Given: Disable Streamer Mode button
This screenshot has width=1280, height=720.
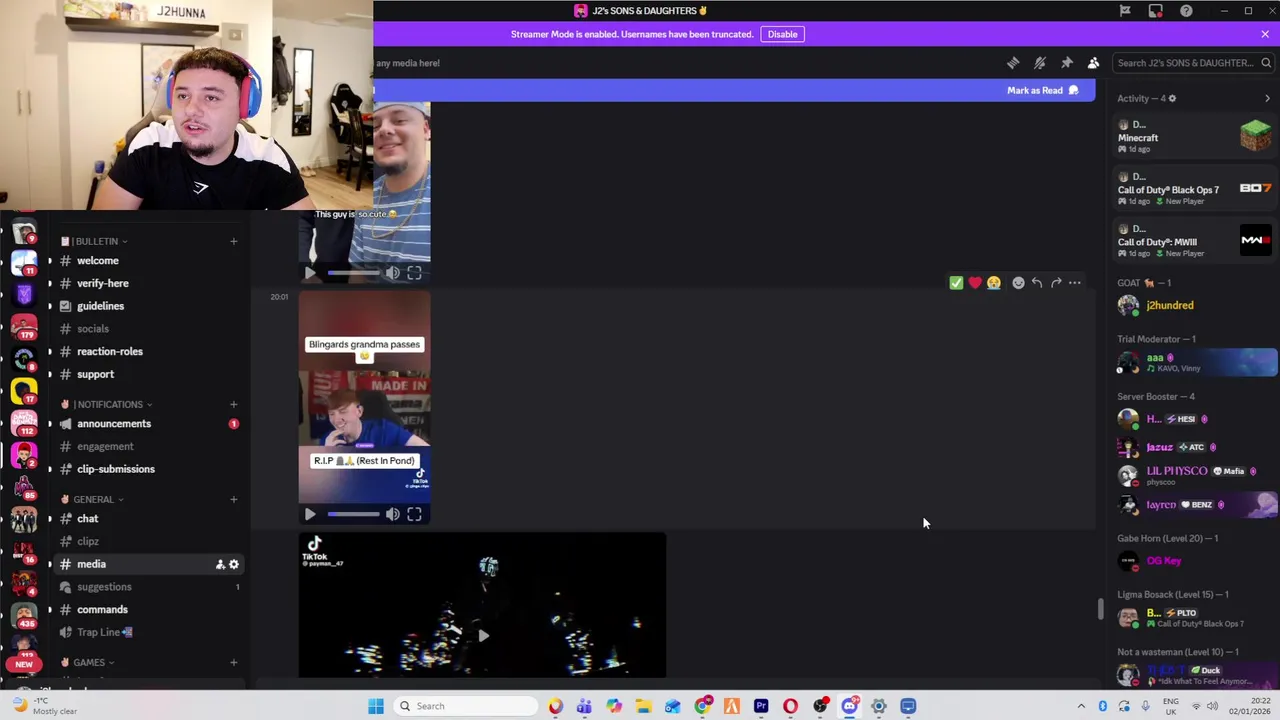Looking at the screenshot, I should [782, 34].
